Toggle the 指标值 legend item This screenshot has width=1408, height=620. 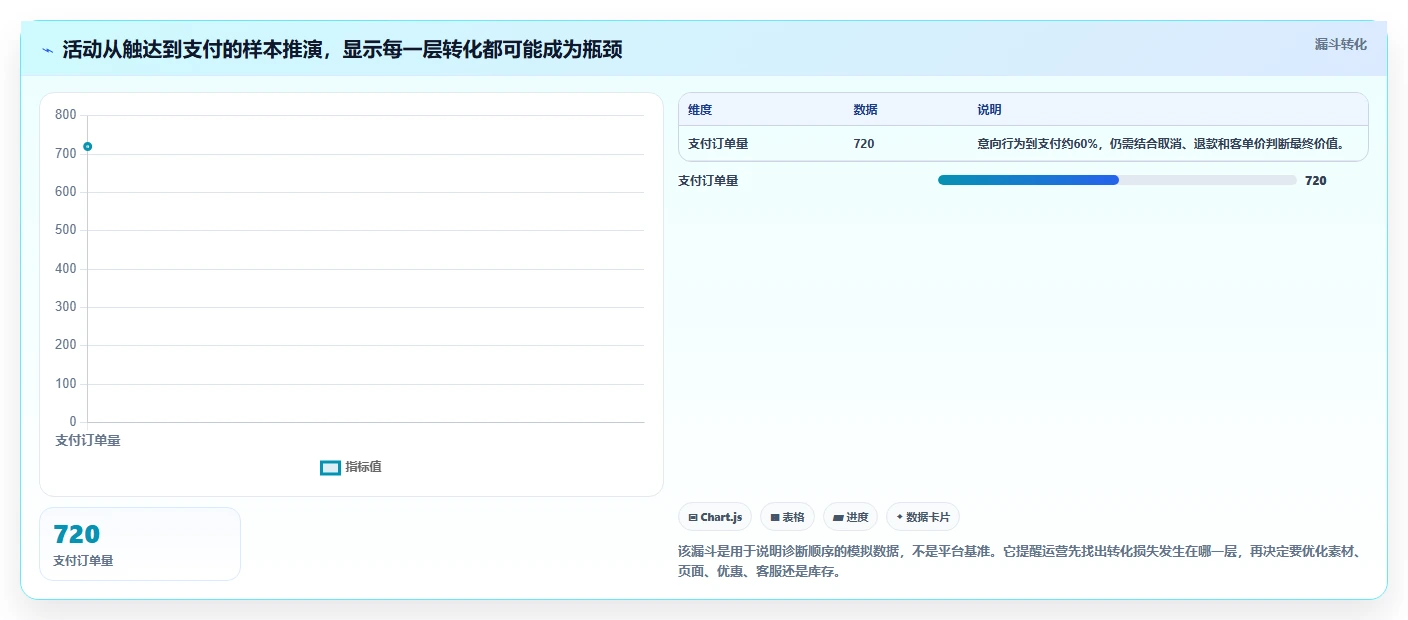(351, 467)
